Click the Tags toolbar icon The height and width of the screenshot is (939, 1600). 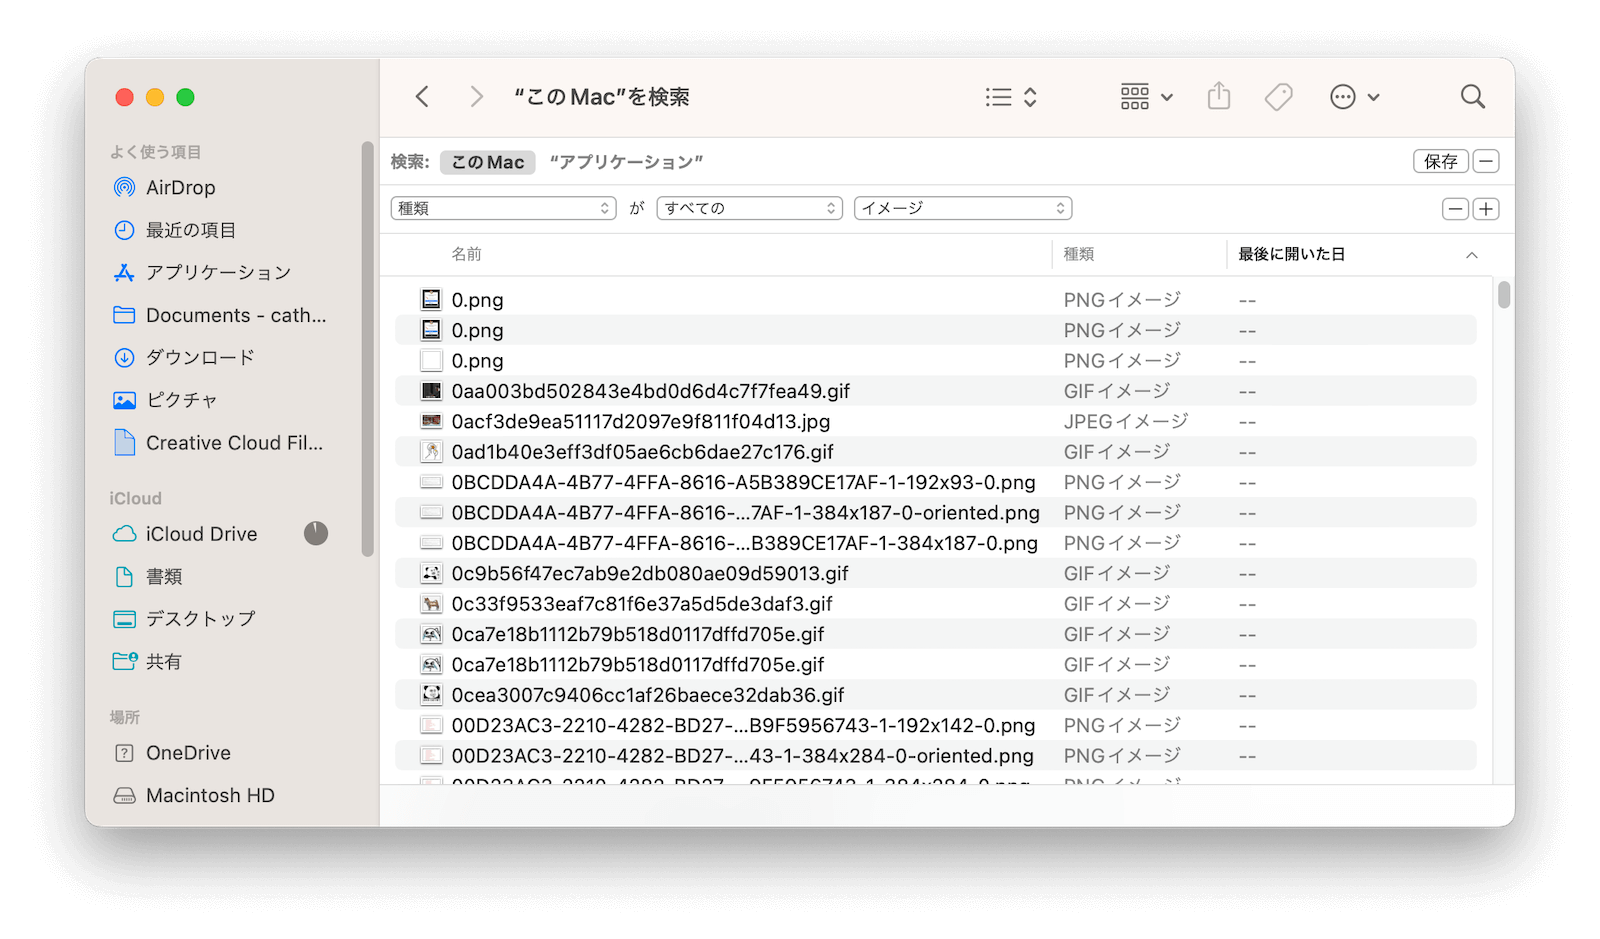click(1278, 97)
